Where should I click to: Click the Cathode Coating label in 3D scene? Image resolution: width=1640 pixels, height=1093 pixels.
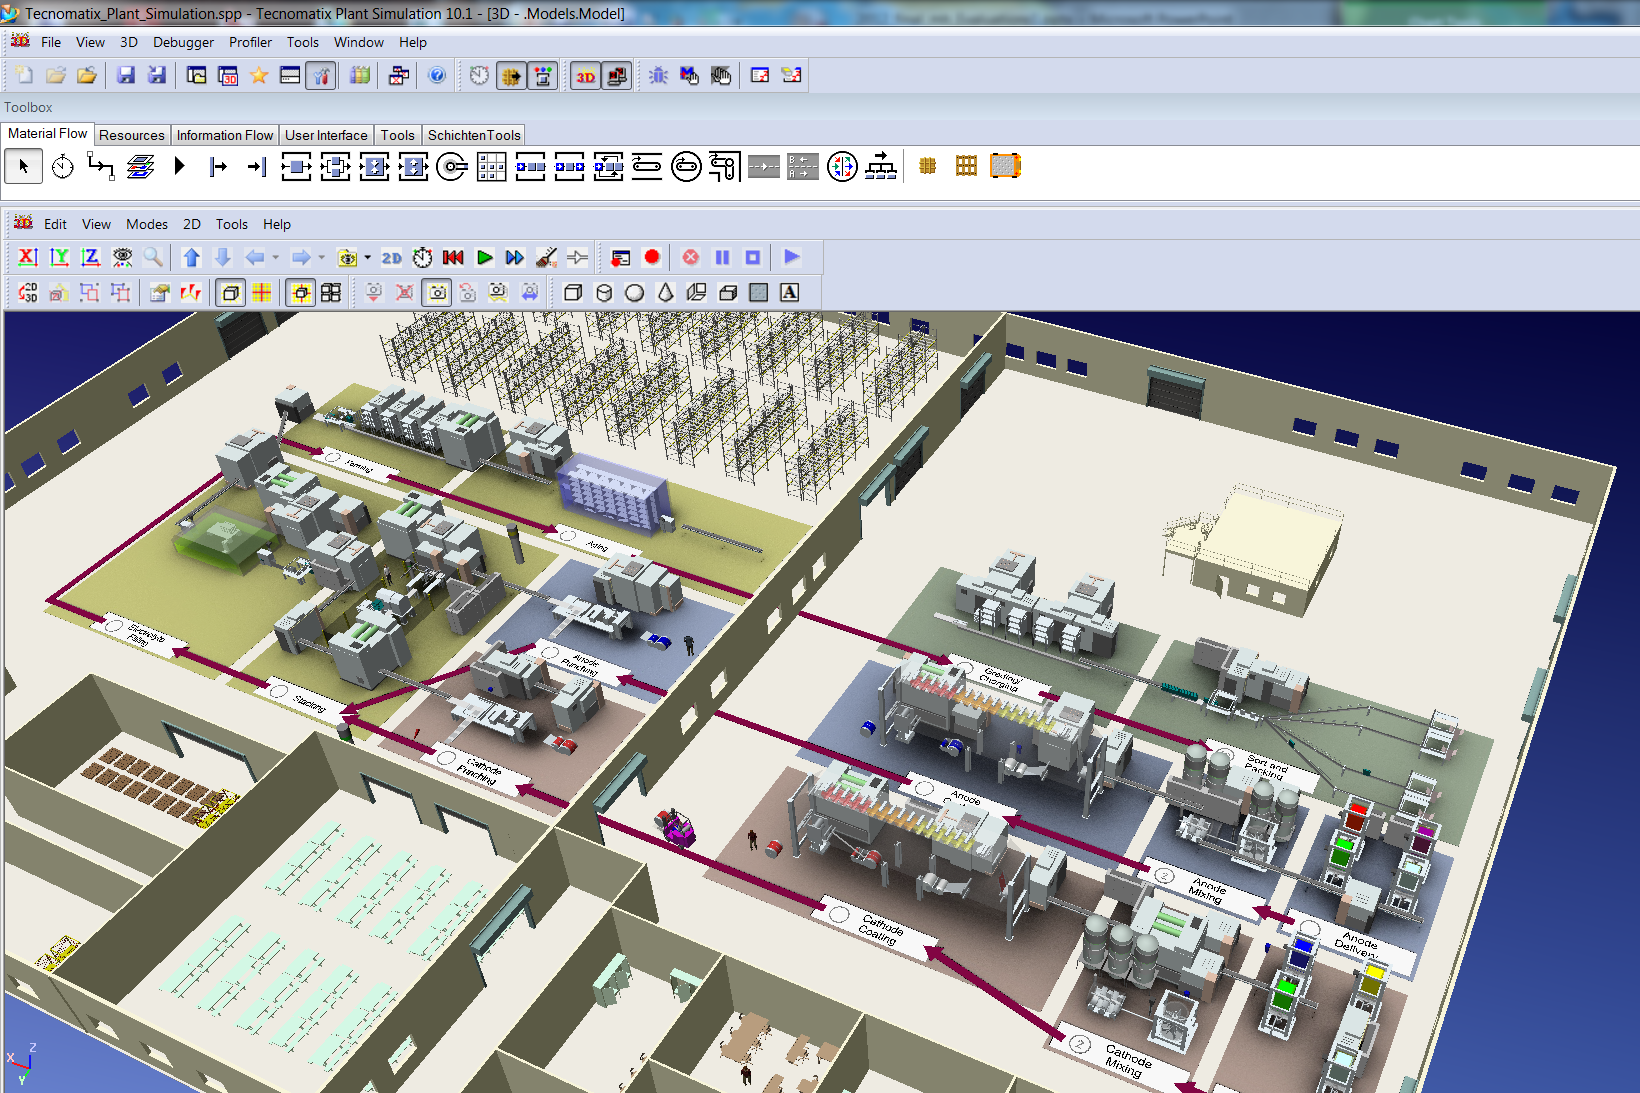tap(880, 929)
